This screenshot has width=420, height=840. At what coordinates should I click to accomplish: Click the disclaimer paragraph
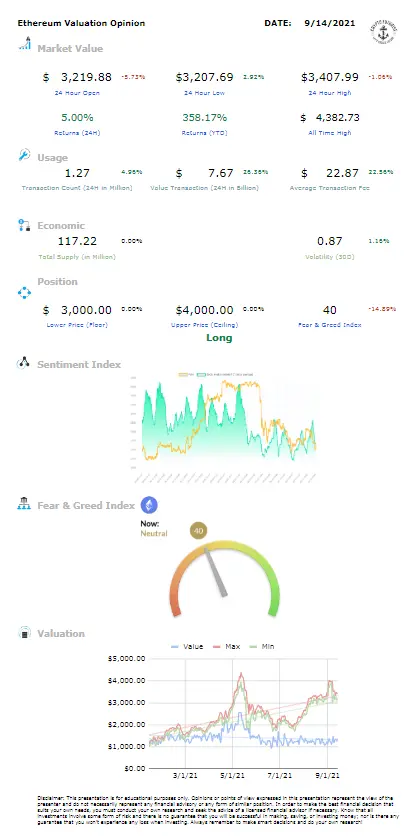coord(218,810)
